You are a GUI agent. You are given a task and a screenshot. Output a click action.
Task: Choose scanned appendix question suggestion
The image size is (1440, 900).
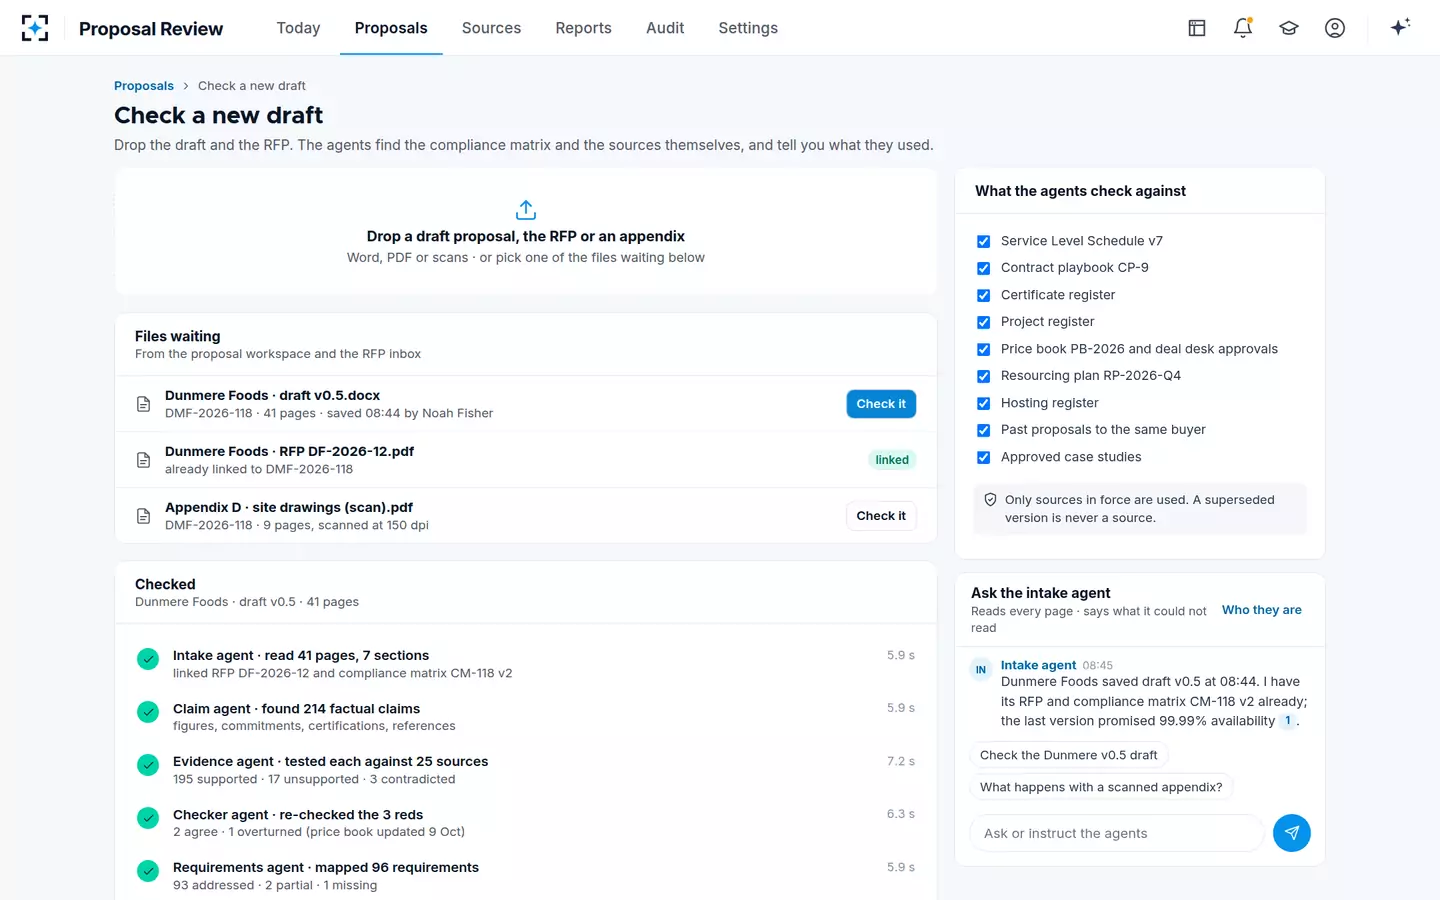coord(1101,787)
